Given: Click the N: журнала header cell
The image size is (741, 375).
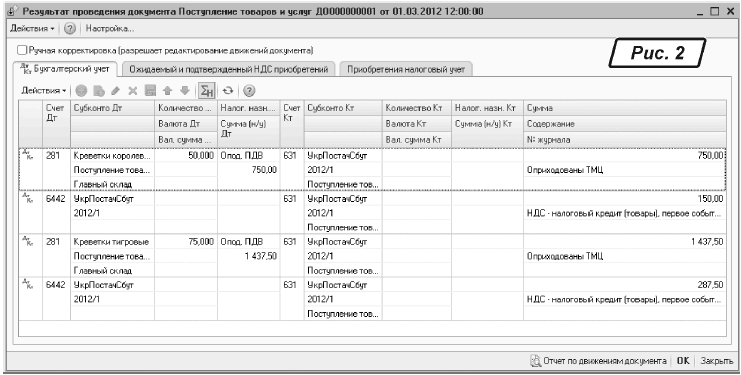Looking at the screenshot, I should tap(625, 139).
